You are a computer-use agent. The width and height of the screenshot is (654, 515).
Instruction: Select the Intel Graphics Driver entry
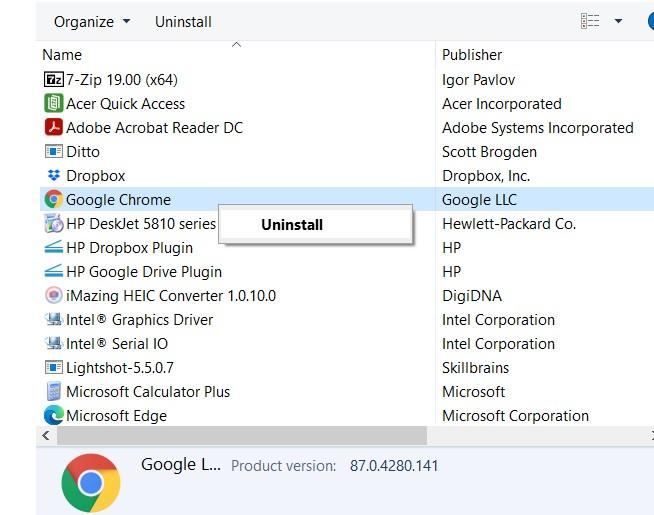(139, 320)
